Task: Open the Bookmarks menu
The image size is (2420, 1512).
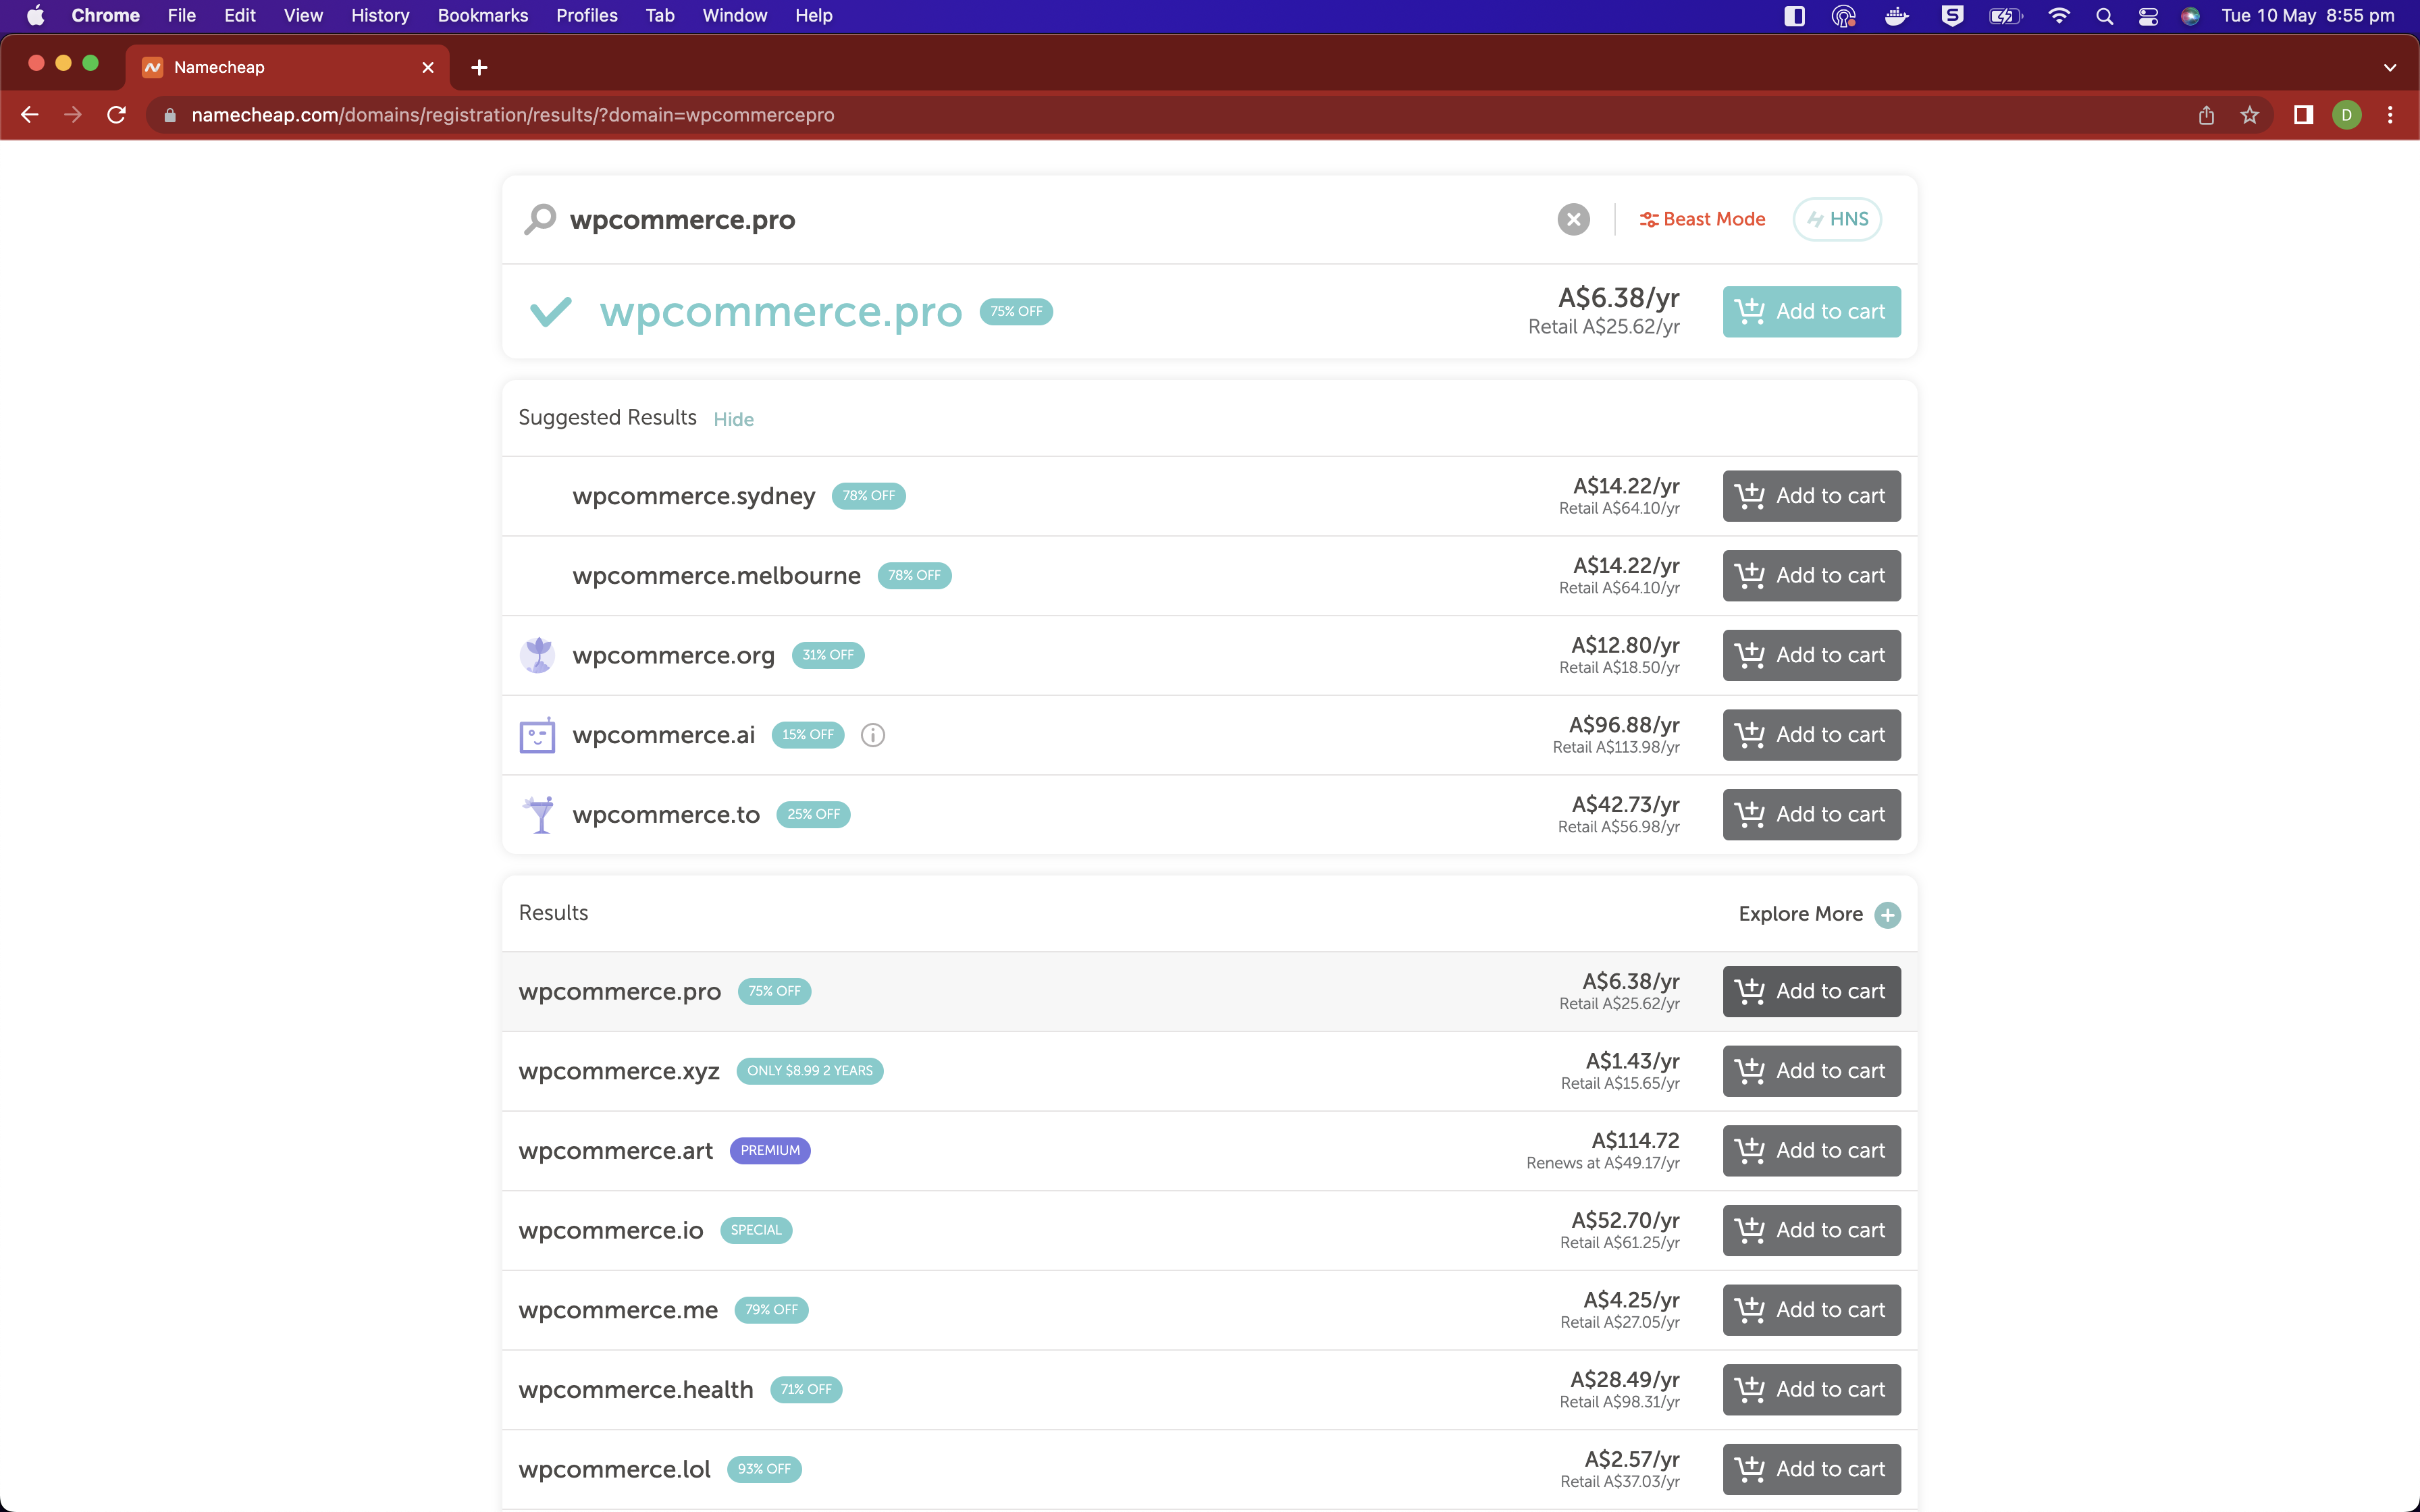Action: (482, 15)
